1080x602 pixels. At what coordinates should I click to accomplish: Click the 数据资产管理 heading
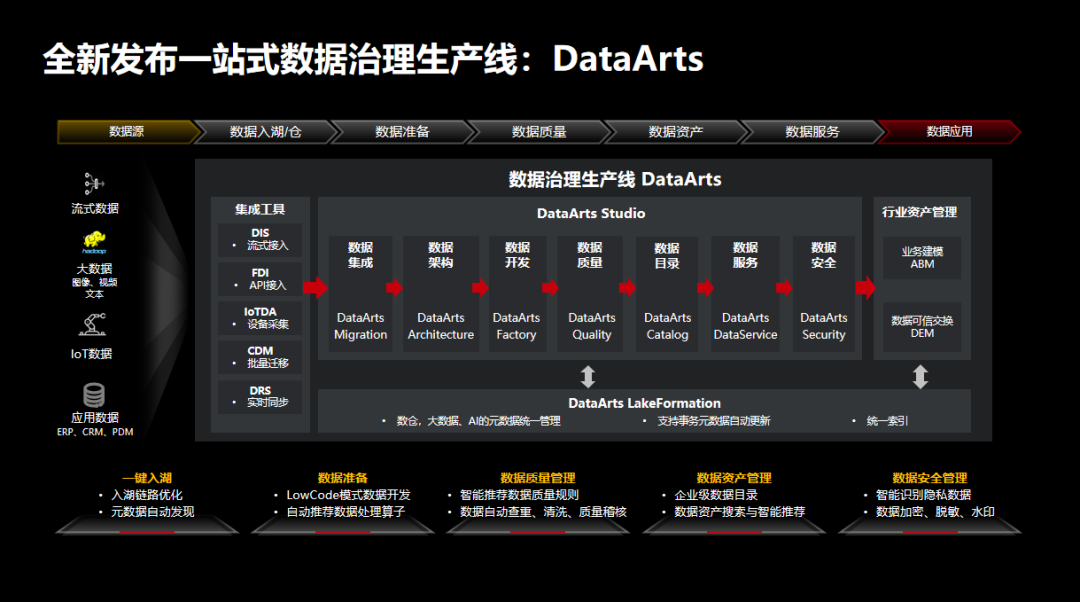[x=734, y=477]
